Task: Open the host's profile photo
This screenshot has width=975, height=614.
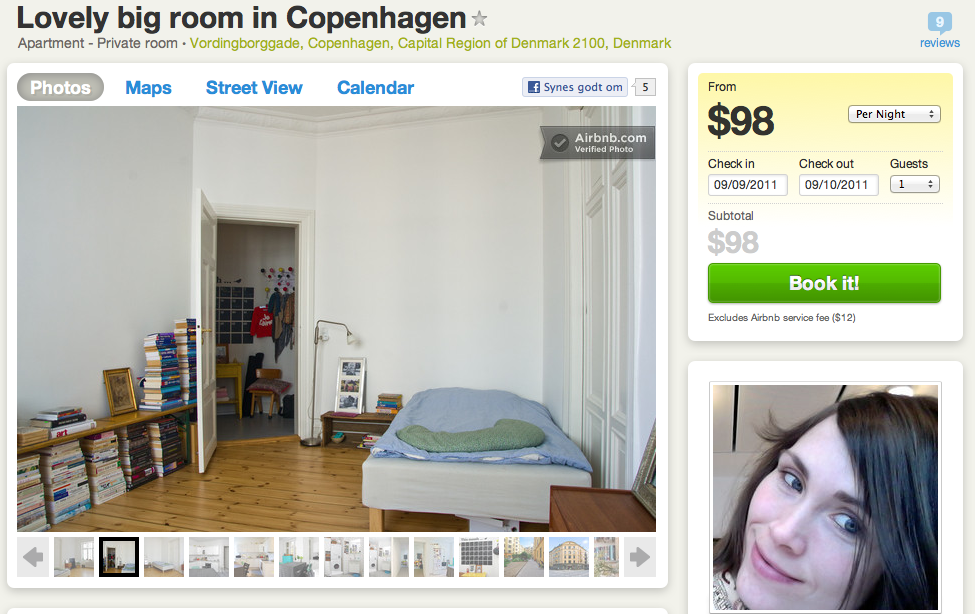Action: pyautogui.click(x=825, y=497)
